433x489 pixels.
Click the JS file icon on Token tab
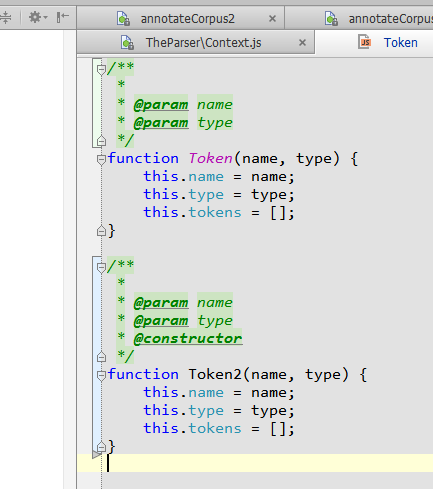pyautogui.click(x=365, y=42)
